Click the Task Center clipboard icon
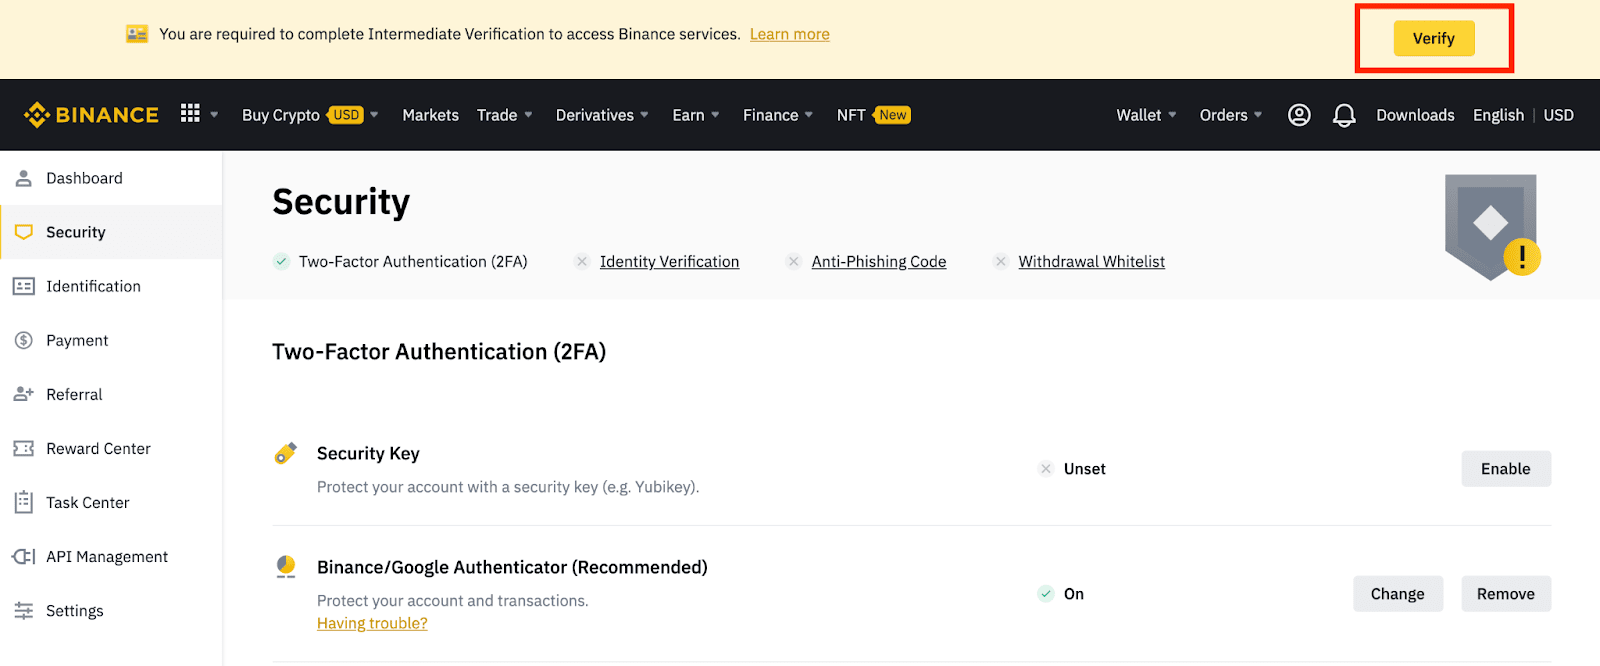 coord(24,502)
